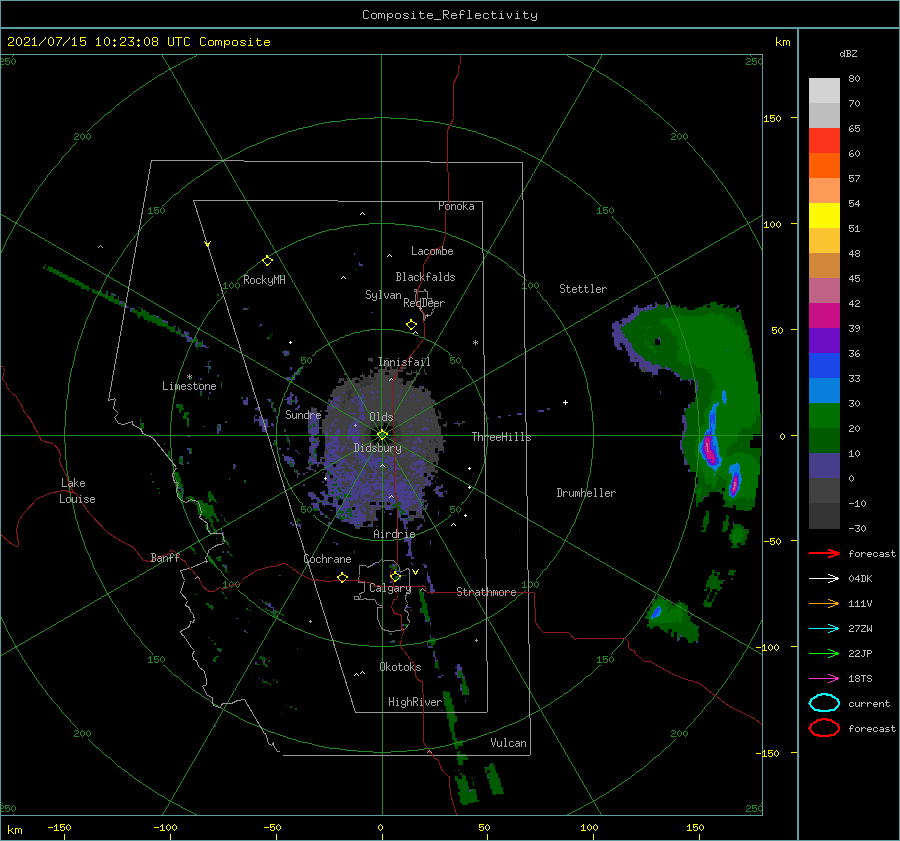Click the yellow diamond radar center marker
Image resolution: width=900 pixels, height=841 pixels.
click(382, 435)
